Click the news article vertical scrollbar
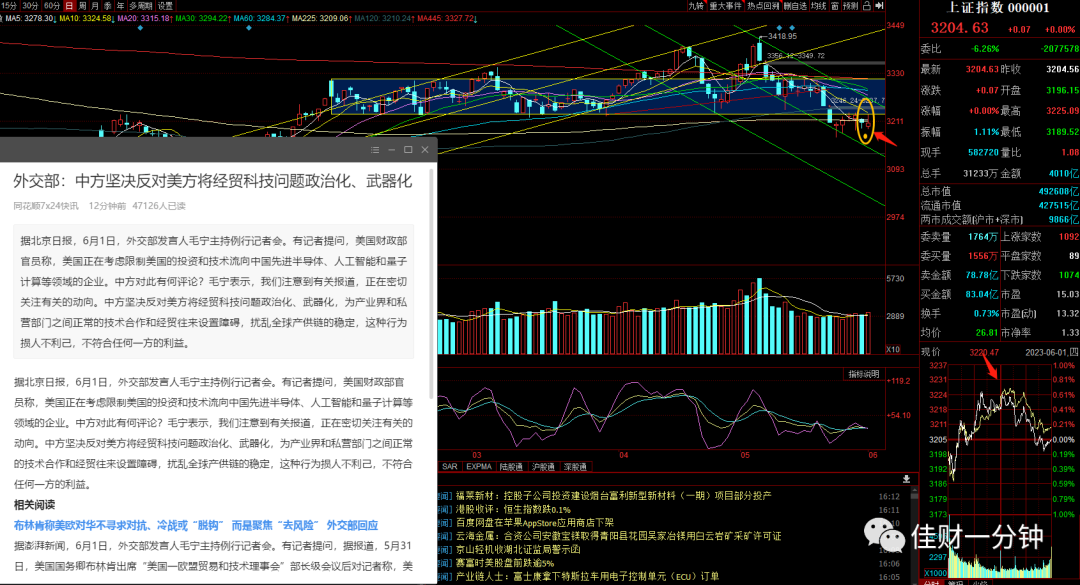 (432, 283)
